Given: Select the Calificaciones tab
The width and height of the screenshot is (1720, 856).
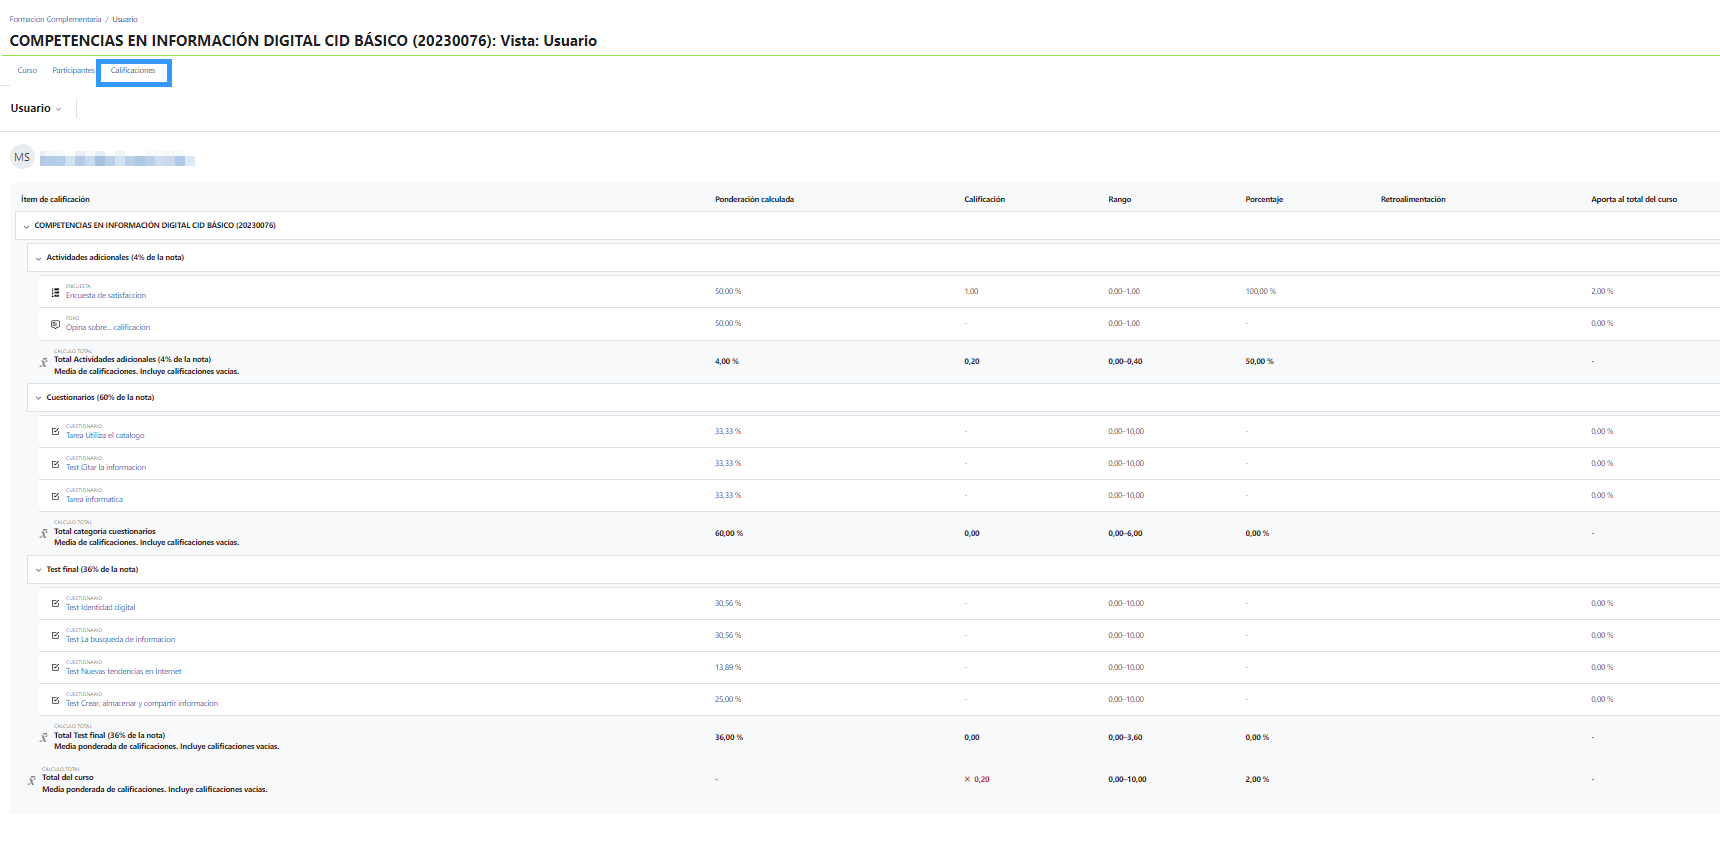Looking at the screenshot, I should pos(133,71).
